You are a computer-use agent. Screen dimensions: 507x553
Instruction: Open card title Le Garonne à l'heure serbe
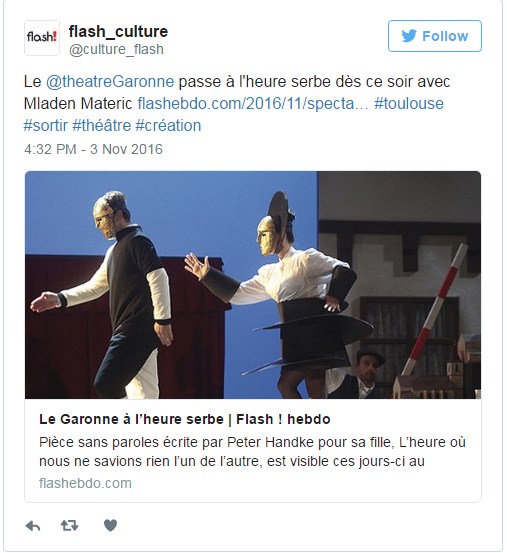click(x=185, y=419)
